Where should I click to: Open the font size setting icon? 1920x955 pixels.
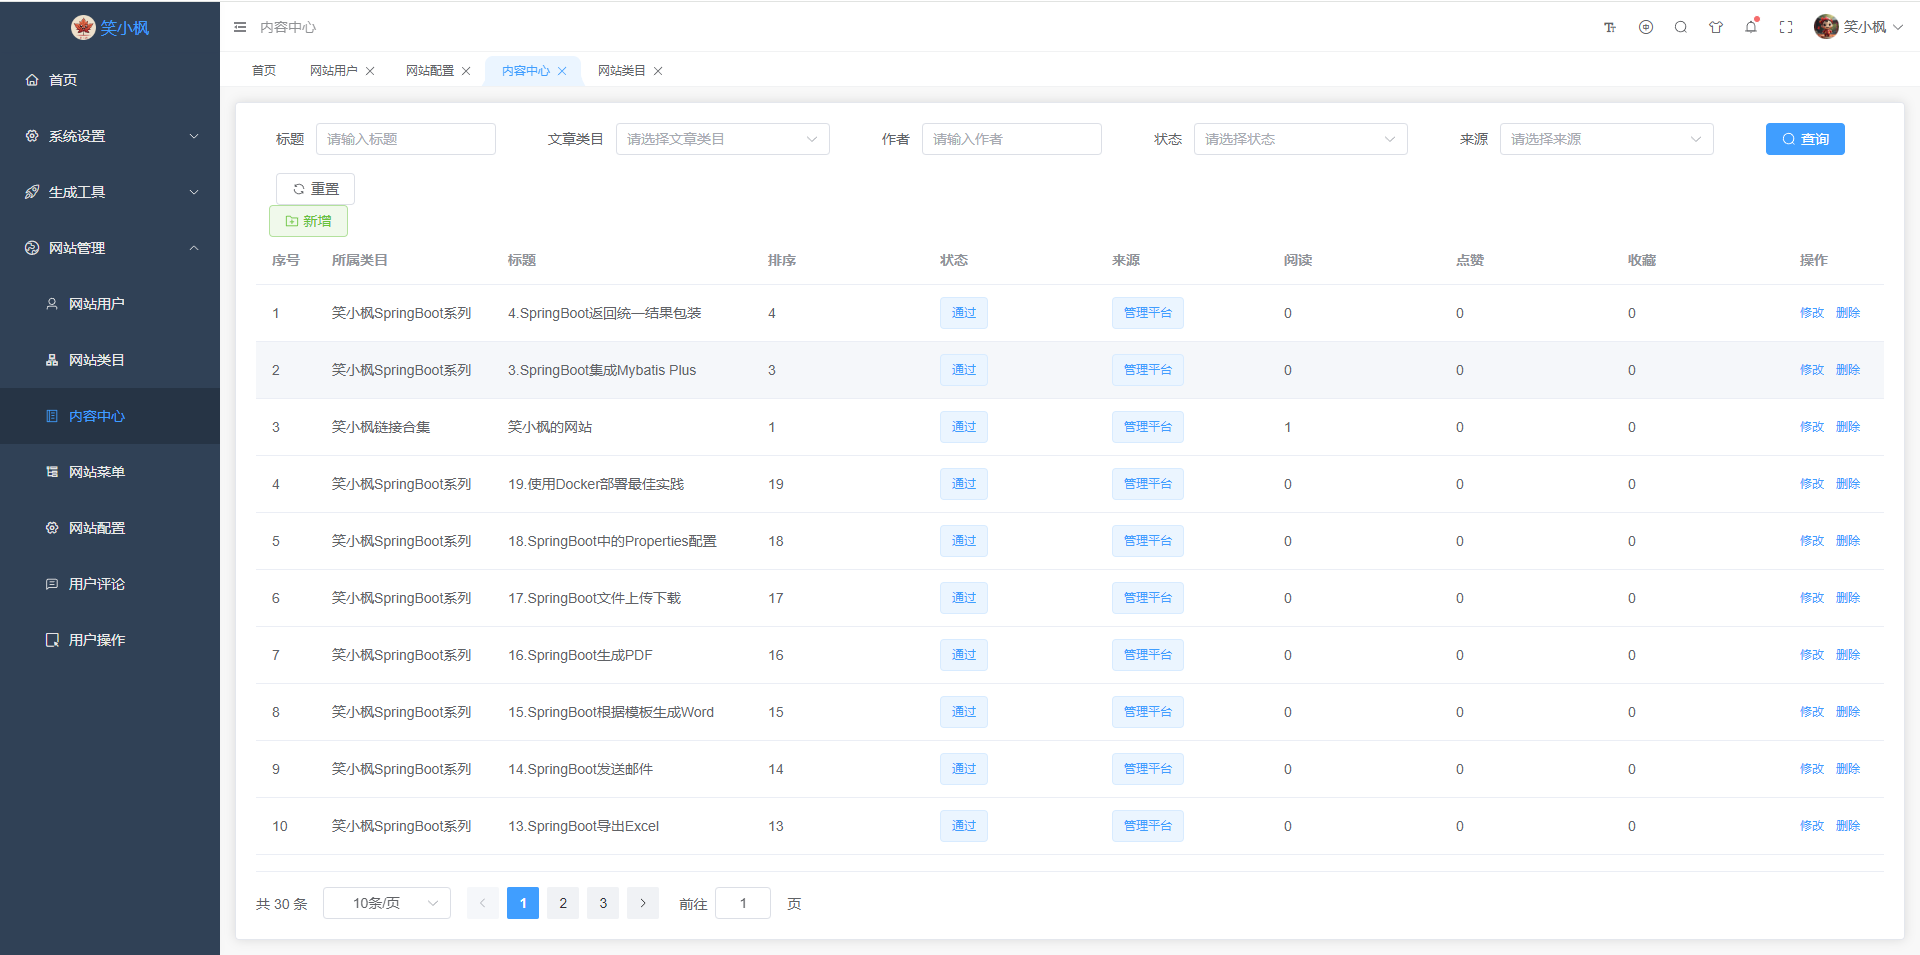(1610, 27)
